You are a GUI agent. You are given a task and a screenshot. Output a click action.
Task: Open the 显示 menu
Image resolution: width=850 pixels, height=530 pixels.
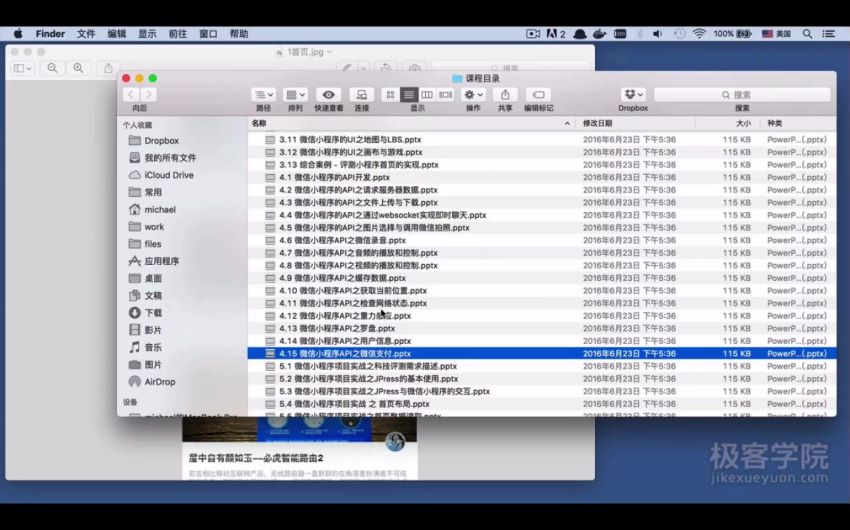[x=147, y=34]
